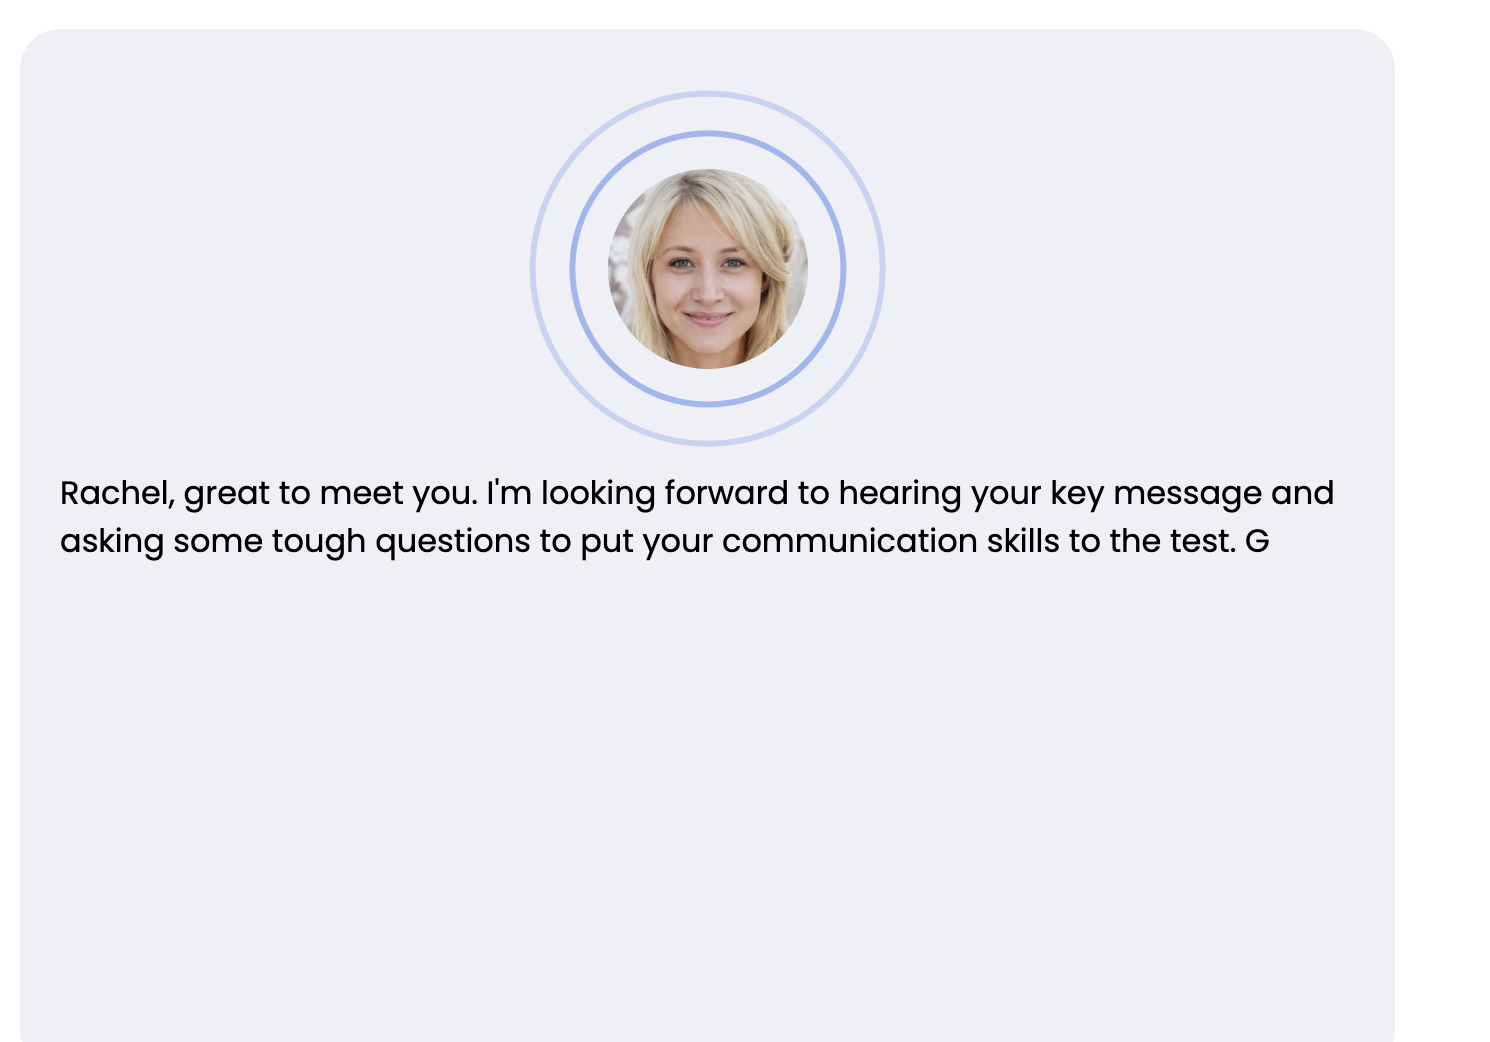Click the trailing letter "G" being typed

click(x=1257, y=541)
